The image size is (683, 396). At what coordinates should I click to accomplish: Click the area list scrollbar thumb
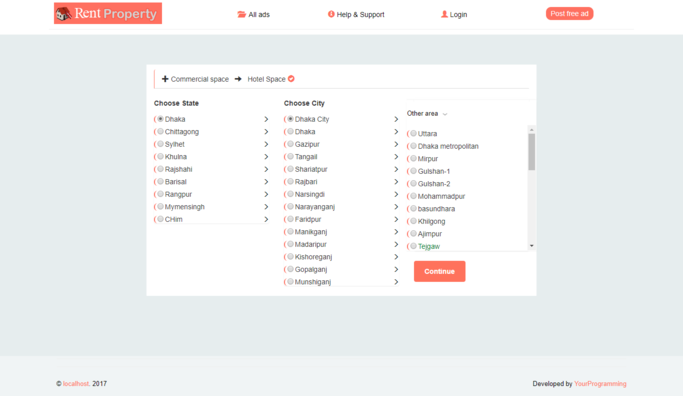(531, 152)
